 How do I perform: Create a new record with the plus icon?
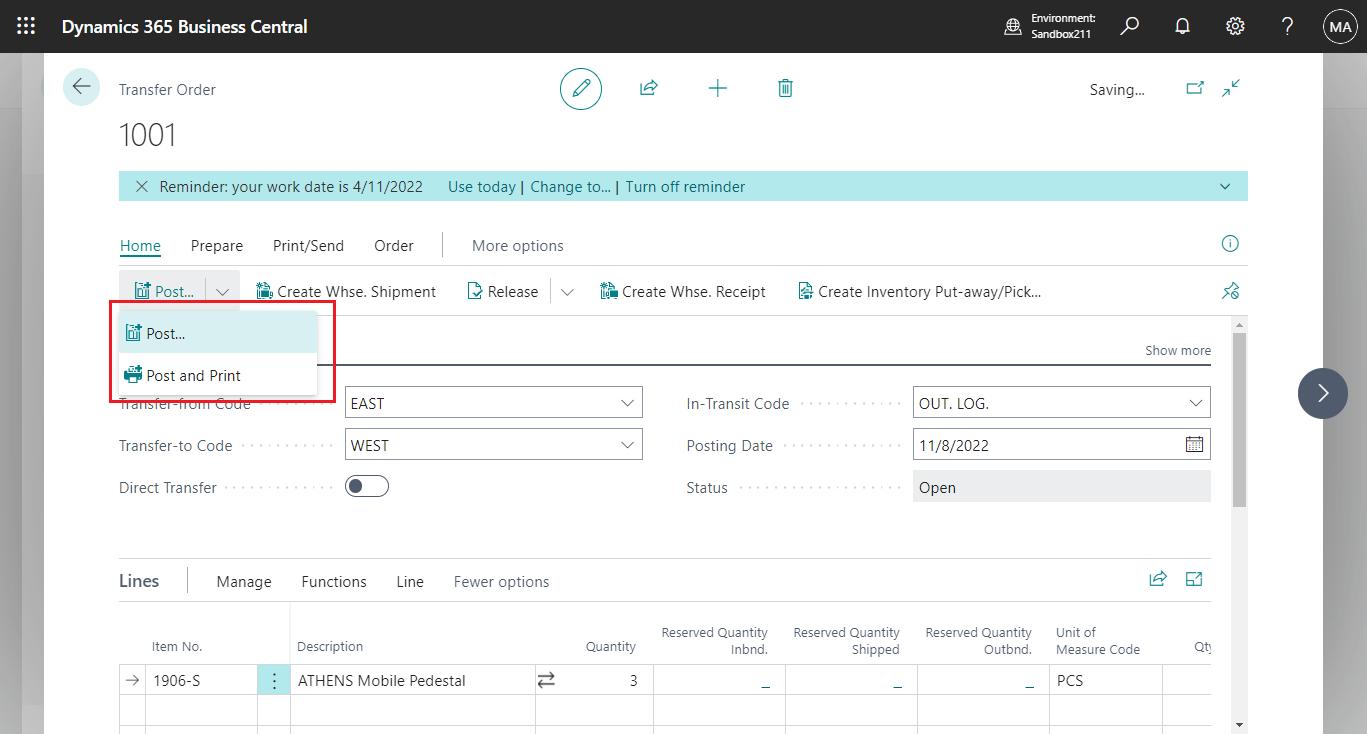pyautogui.click(x=718, y=88)
